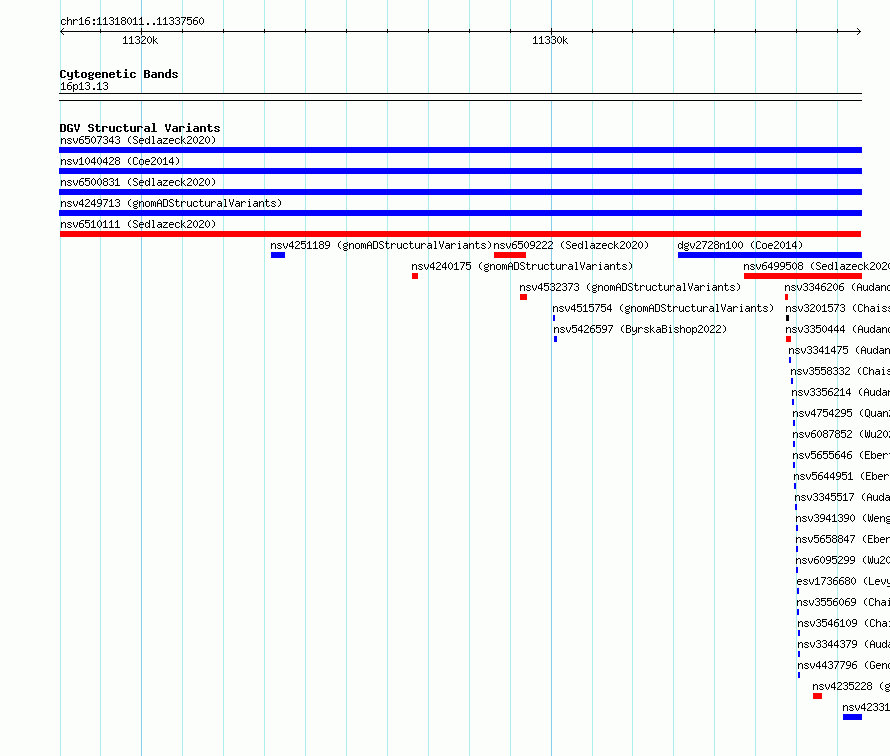Viewport: 890px width, 756px height.
Task: Open the nsv6499508 variant label
Action: pos(817,266)
